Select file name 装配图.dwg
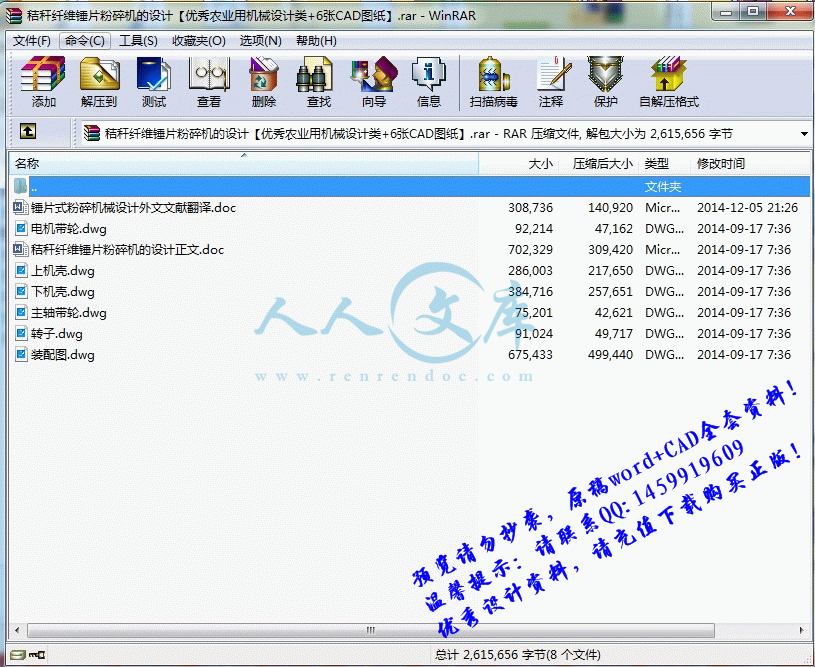815x667 pixels. pyautogui.click(x=62, y=355)
